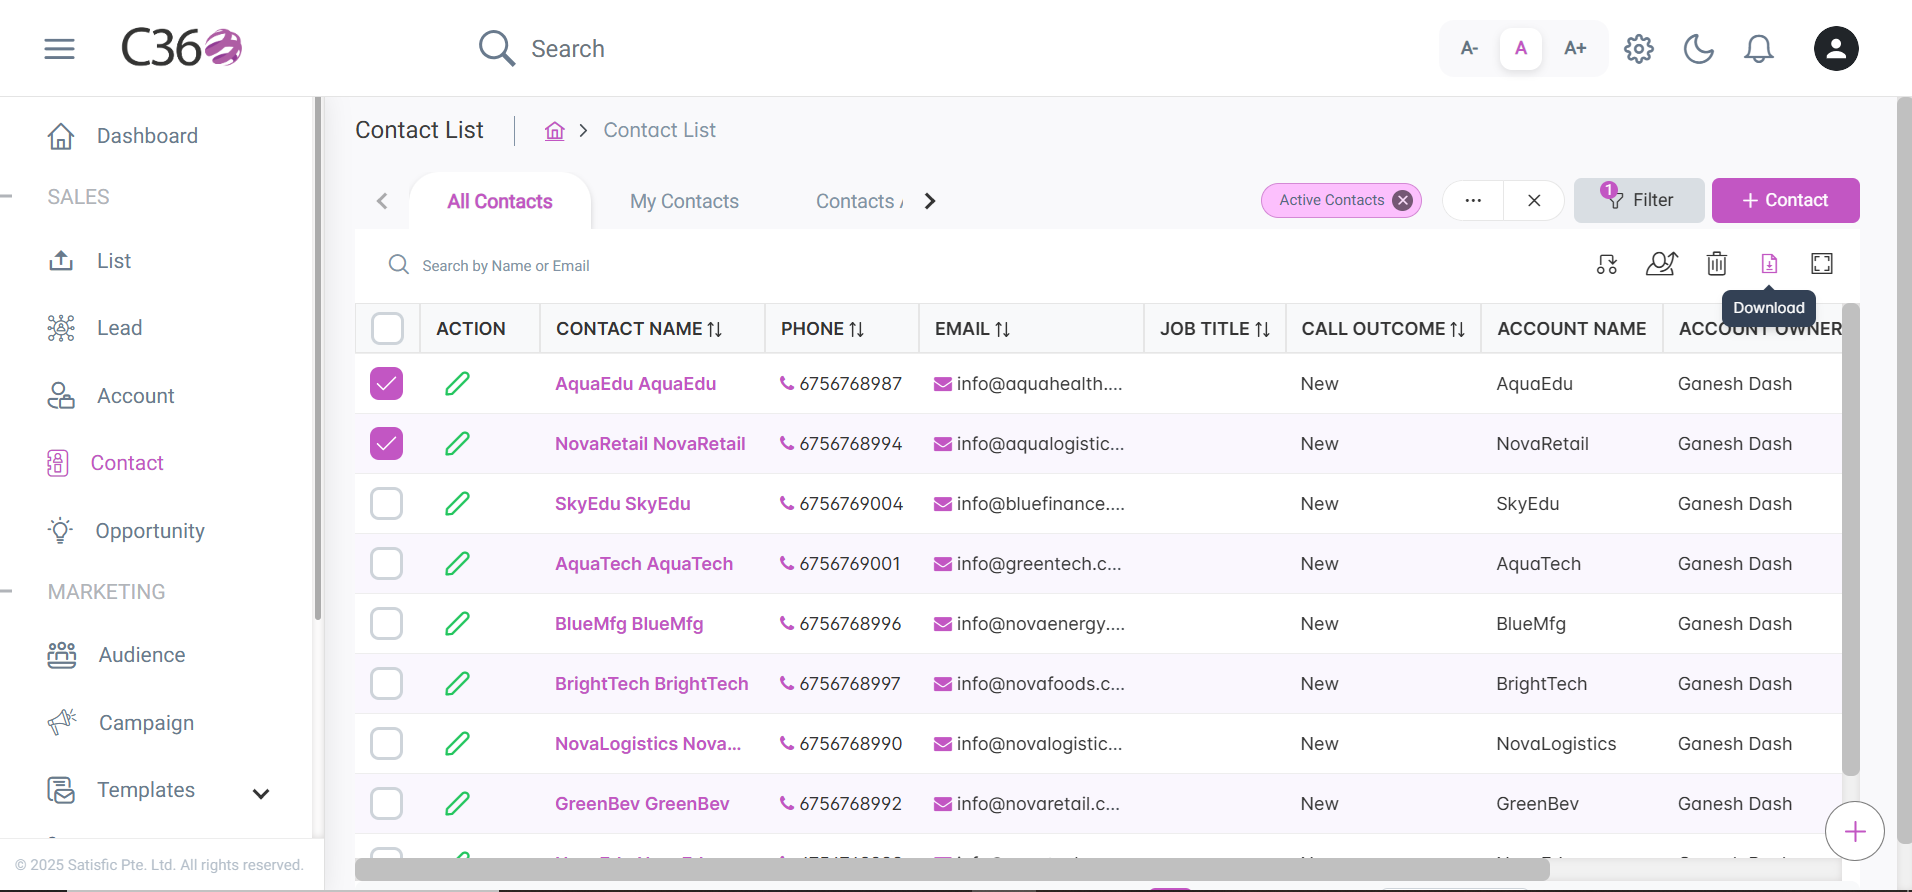Open the user profile avatar
The height and width of the screenshot is (892, 1912).
pos(1836,48)
